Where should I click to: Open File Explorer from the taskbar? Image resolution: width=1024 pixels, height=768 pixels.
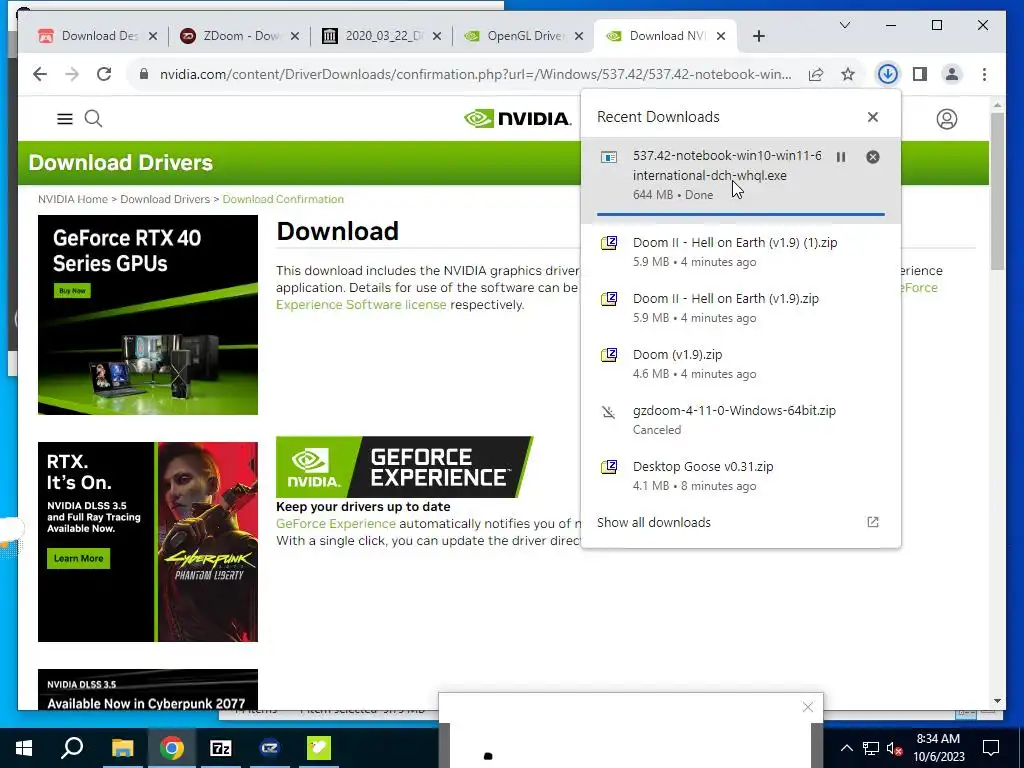coord(122,748)
